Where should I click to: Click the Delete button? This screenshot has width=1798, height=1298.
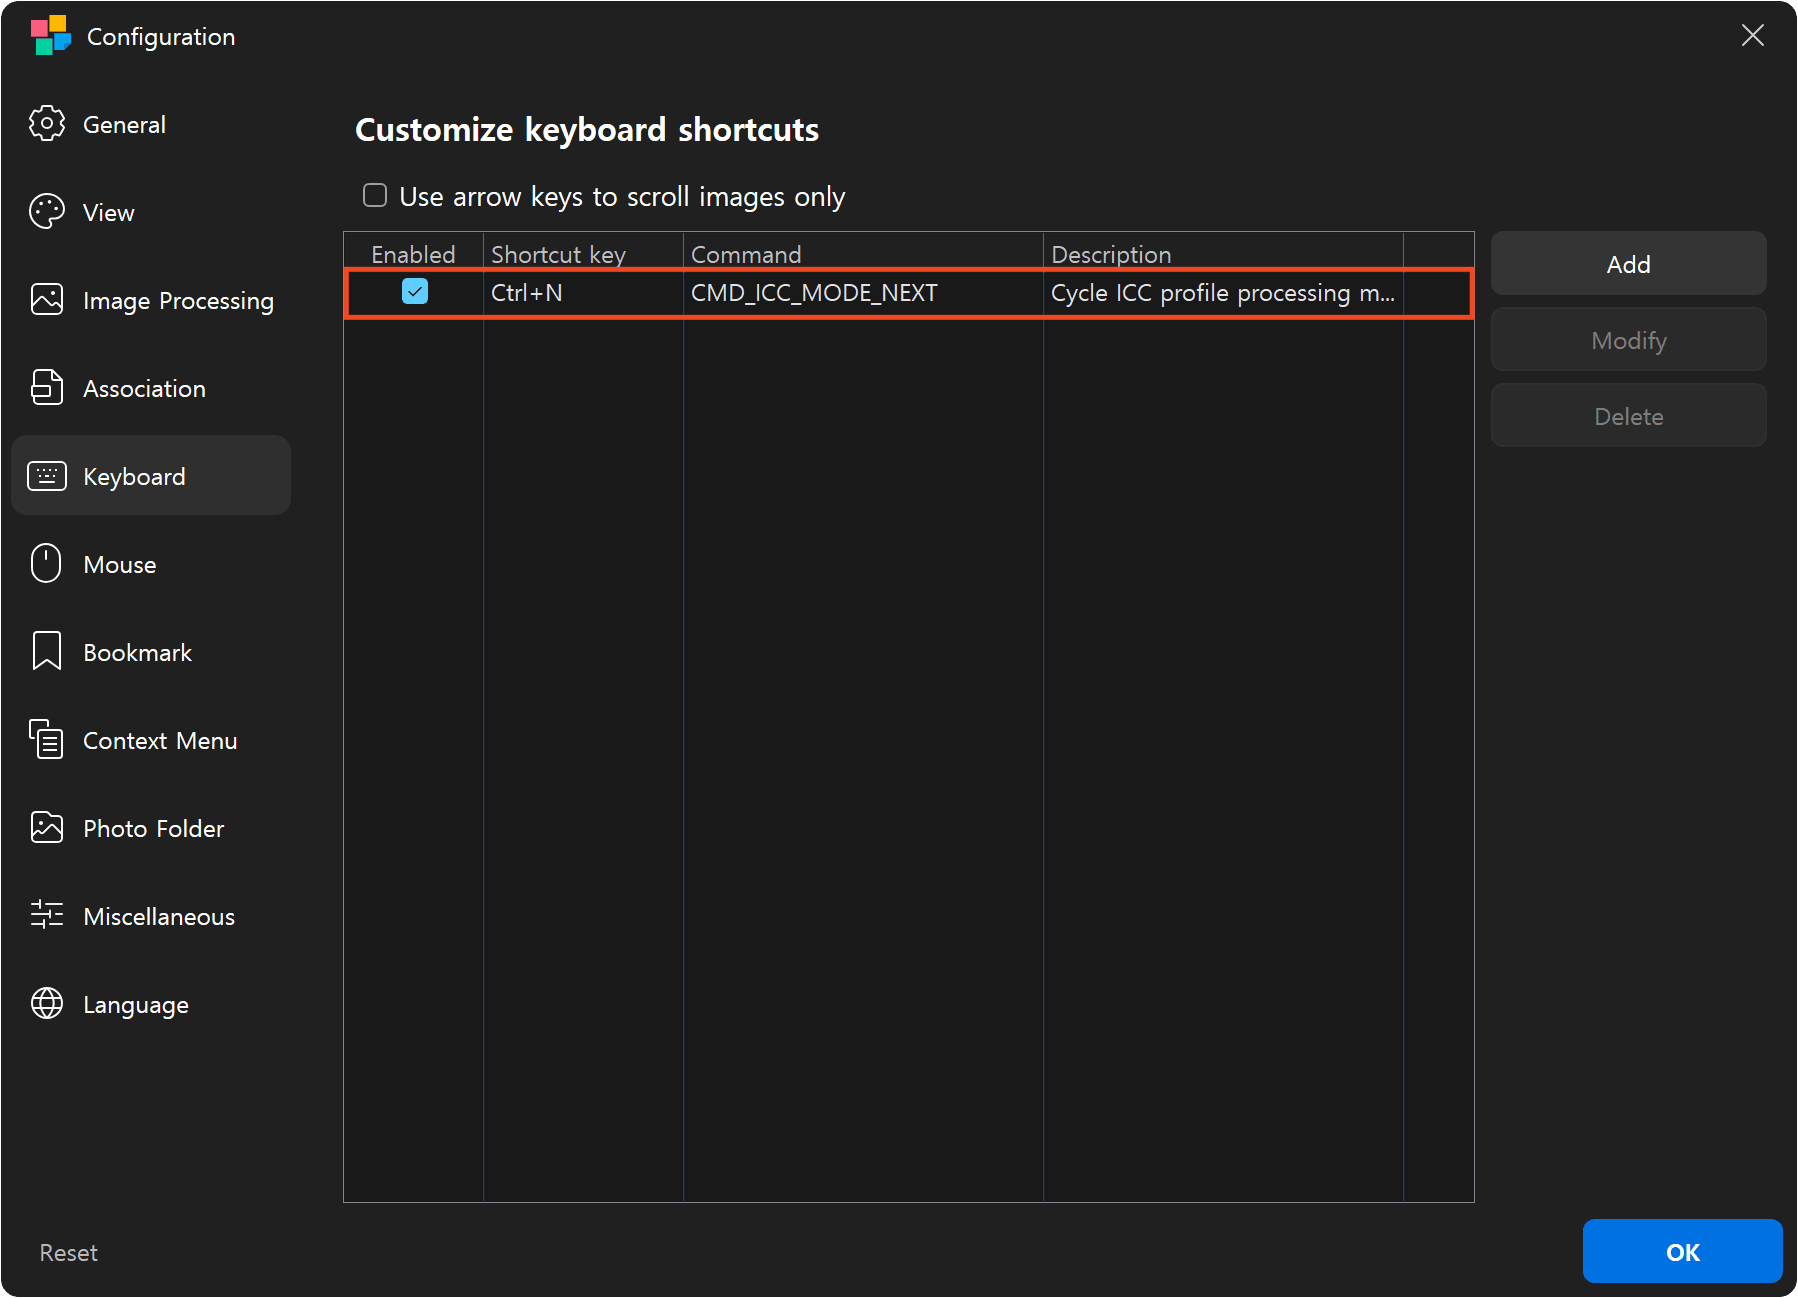pyautogui.click(x=1628, y=416)
